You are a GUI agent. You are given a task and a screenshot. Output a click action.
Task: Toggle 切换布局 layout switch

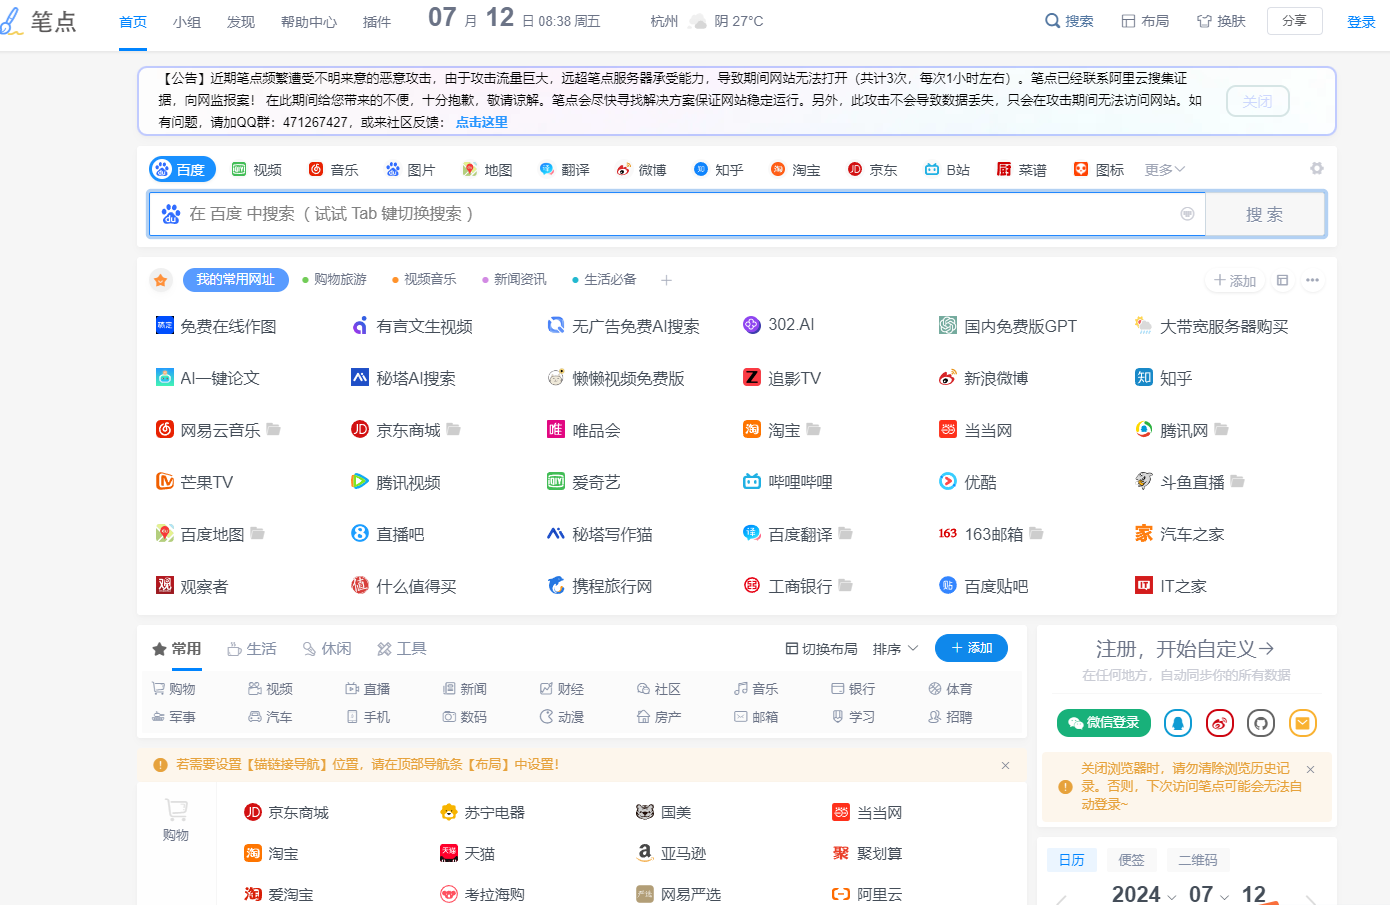coord(821,649)
